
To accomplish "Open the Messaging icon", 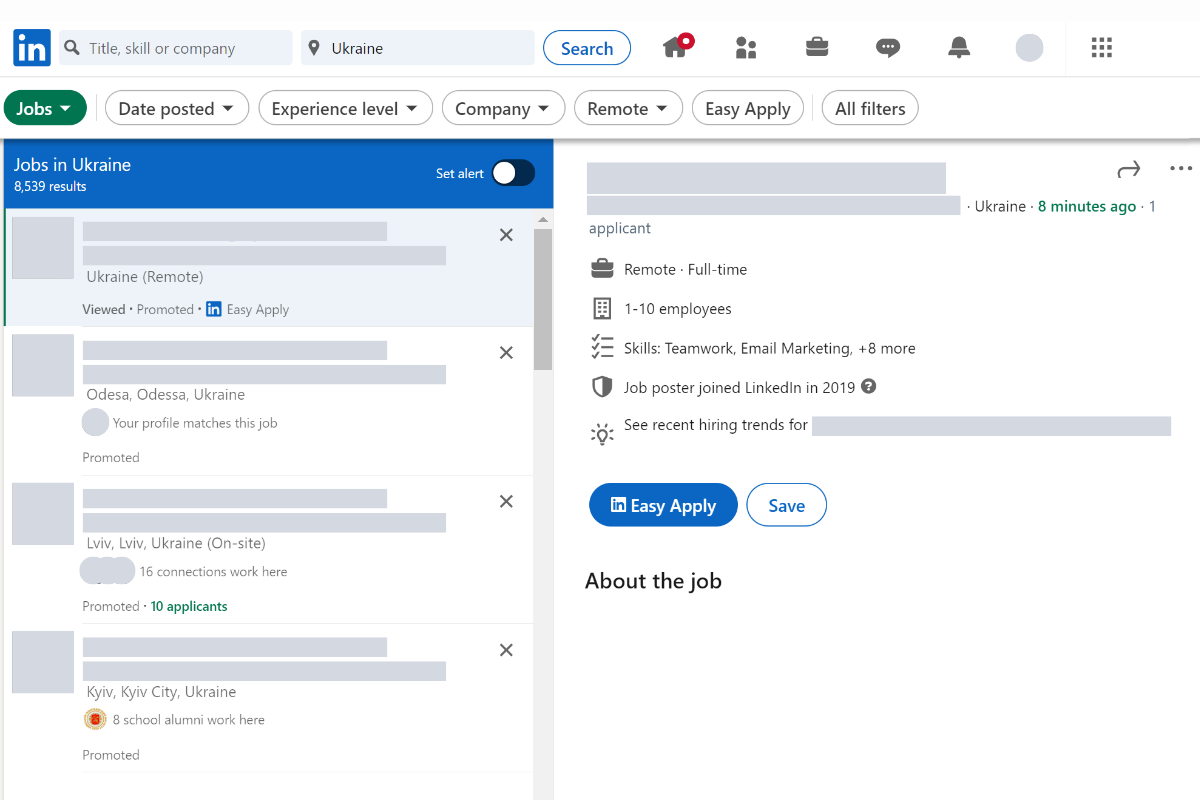I will [x=888, y=47].
